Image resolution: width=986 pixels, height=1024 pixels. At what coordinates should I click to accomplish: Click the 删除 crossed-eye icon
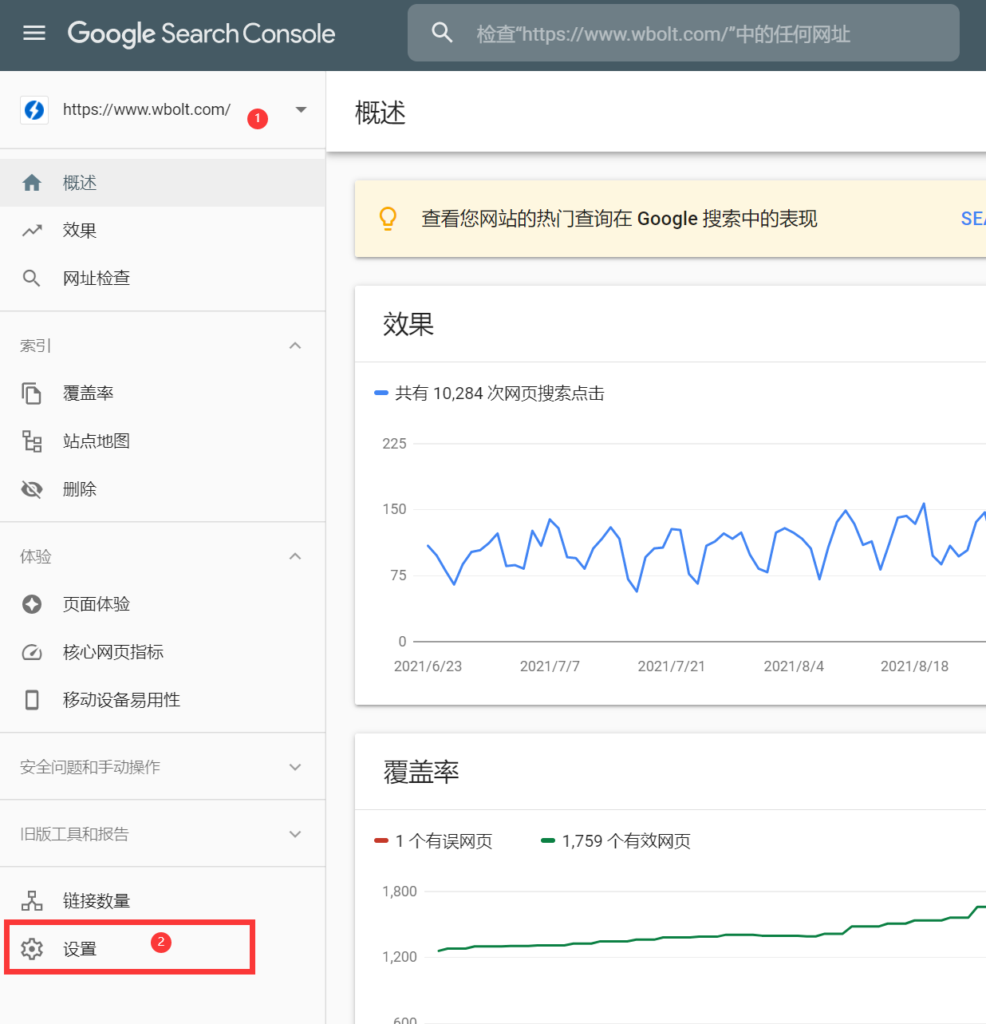click(32, 490)
